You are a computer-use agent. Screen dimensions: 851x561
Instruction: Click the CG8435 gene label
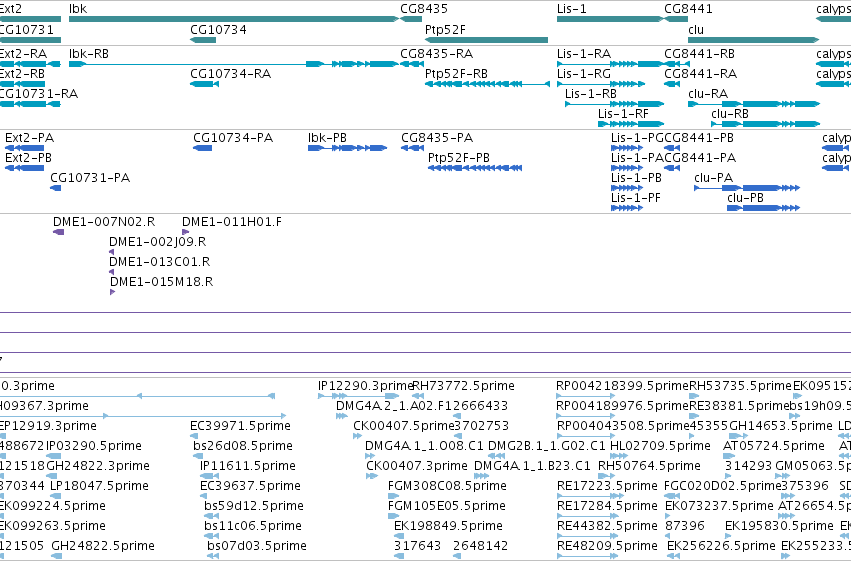424,9
